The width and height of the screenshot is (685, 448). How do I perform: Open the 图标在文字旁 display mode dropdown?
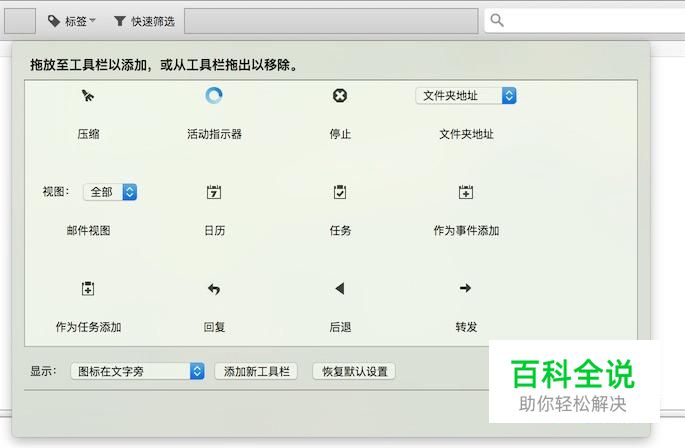pos(137,371)
